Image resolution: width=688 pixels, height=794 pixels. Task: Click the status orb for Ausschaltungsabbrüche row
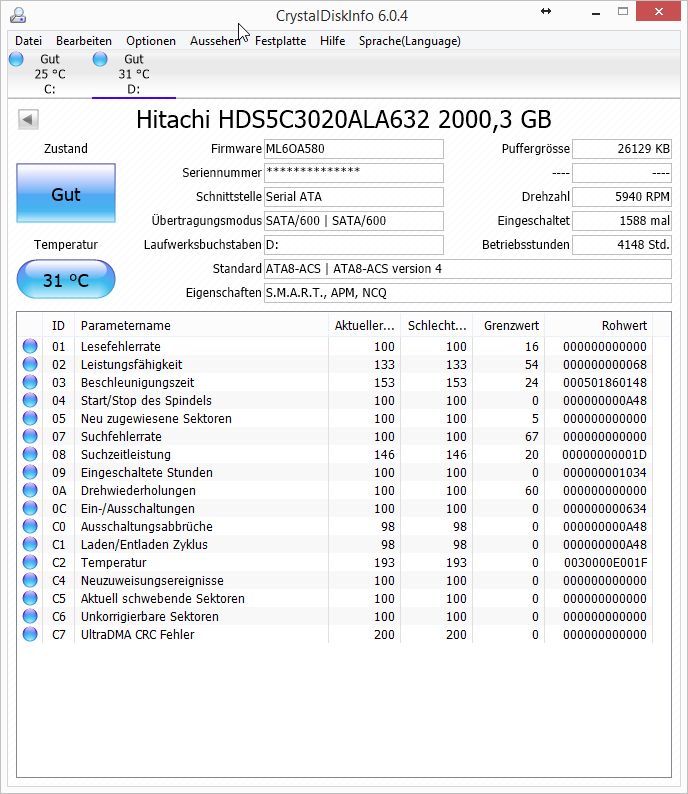click(x=30, y=526)
